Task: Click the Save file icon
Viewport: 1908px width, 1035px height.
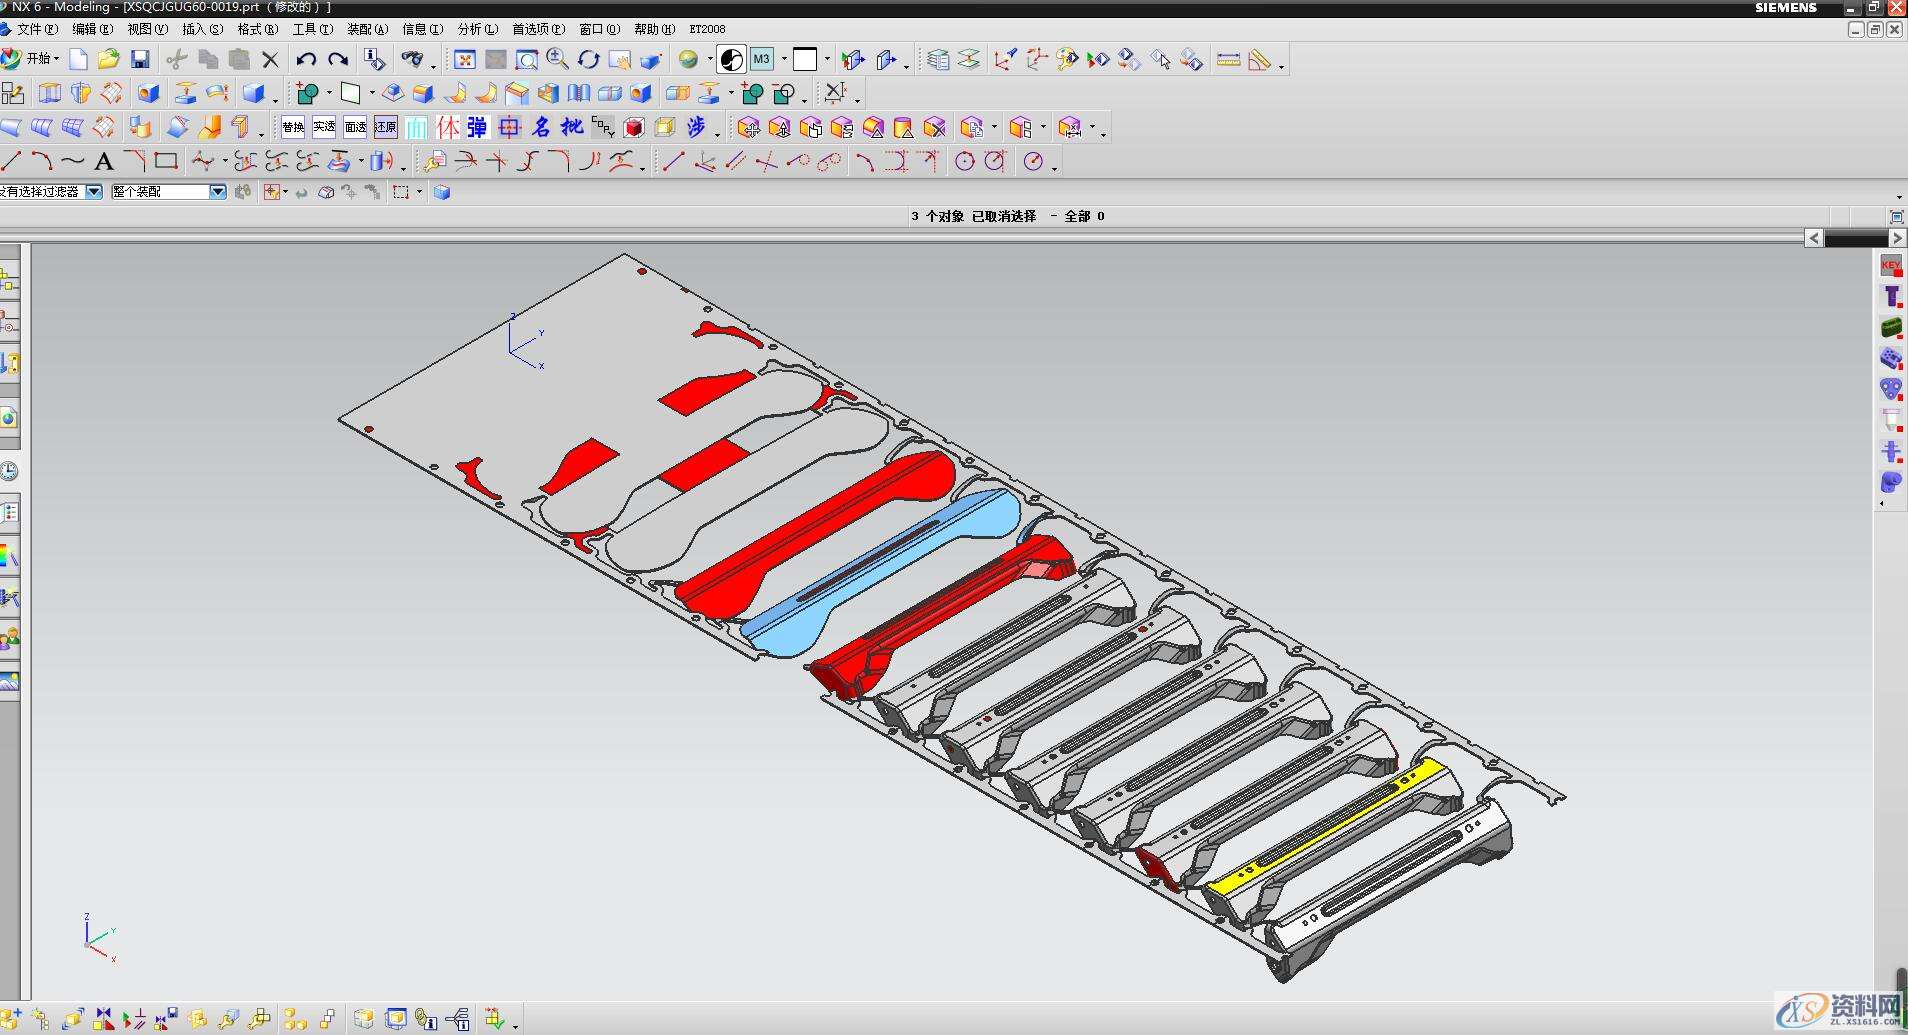Action: (140, 60)
